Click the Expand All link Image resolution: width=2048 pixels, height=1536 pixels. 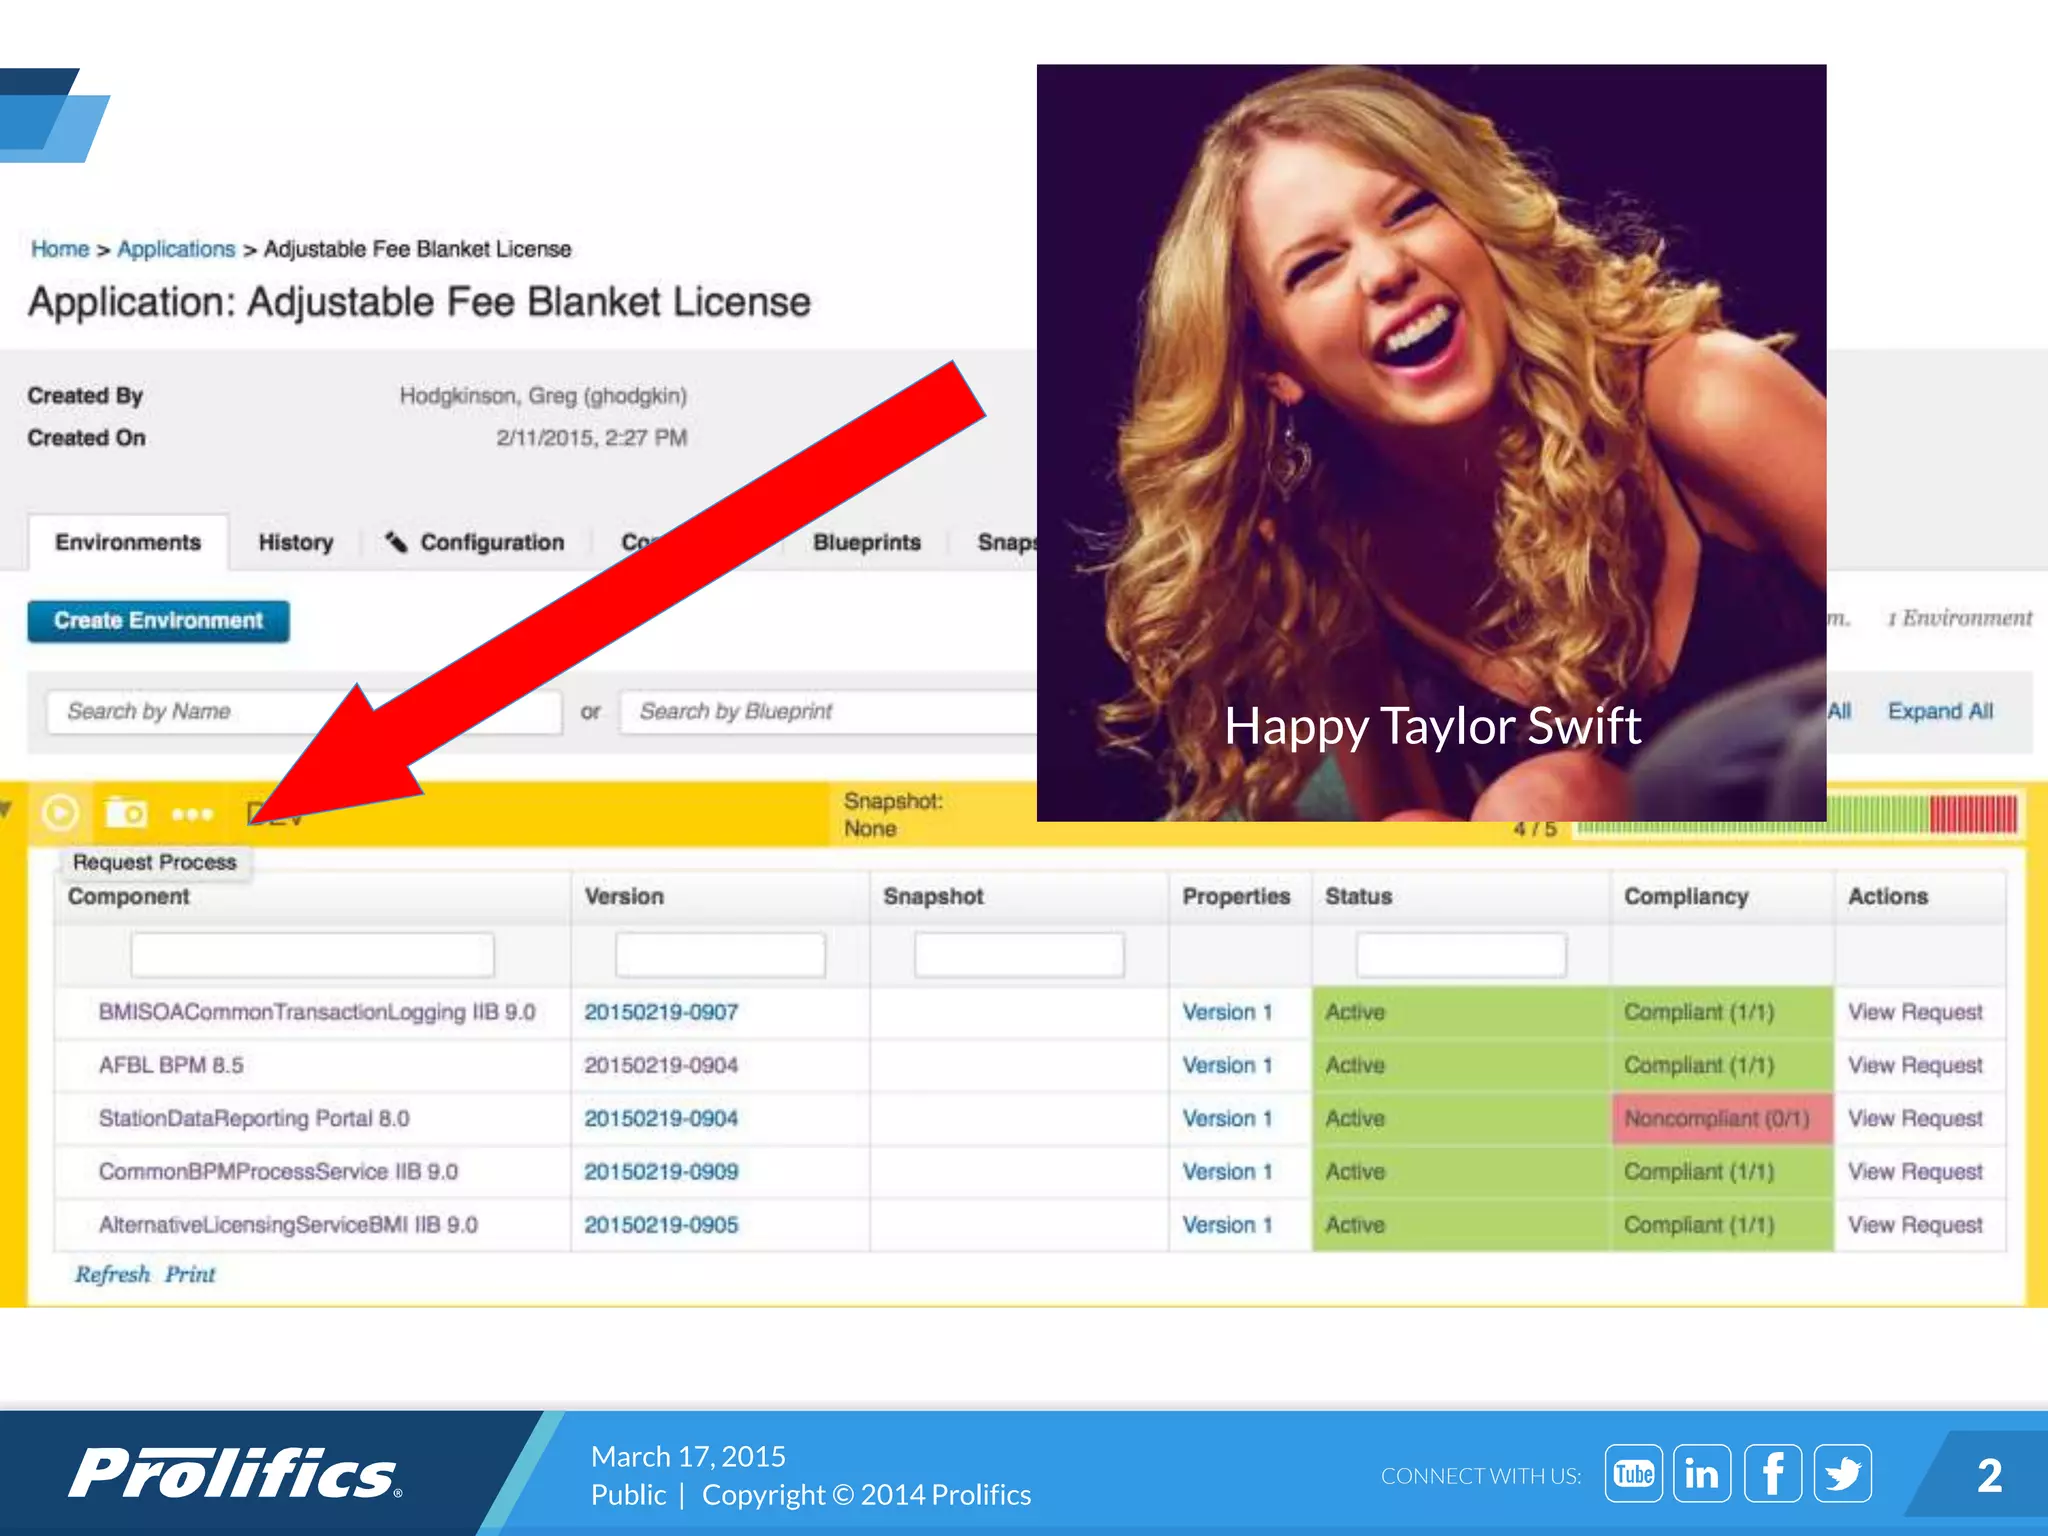pyautogui.click(x=1939, y=711)
